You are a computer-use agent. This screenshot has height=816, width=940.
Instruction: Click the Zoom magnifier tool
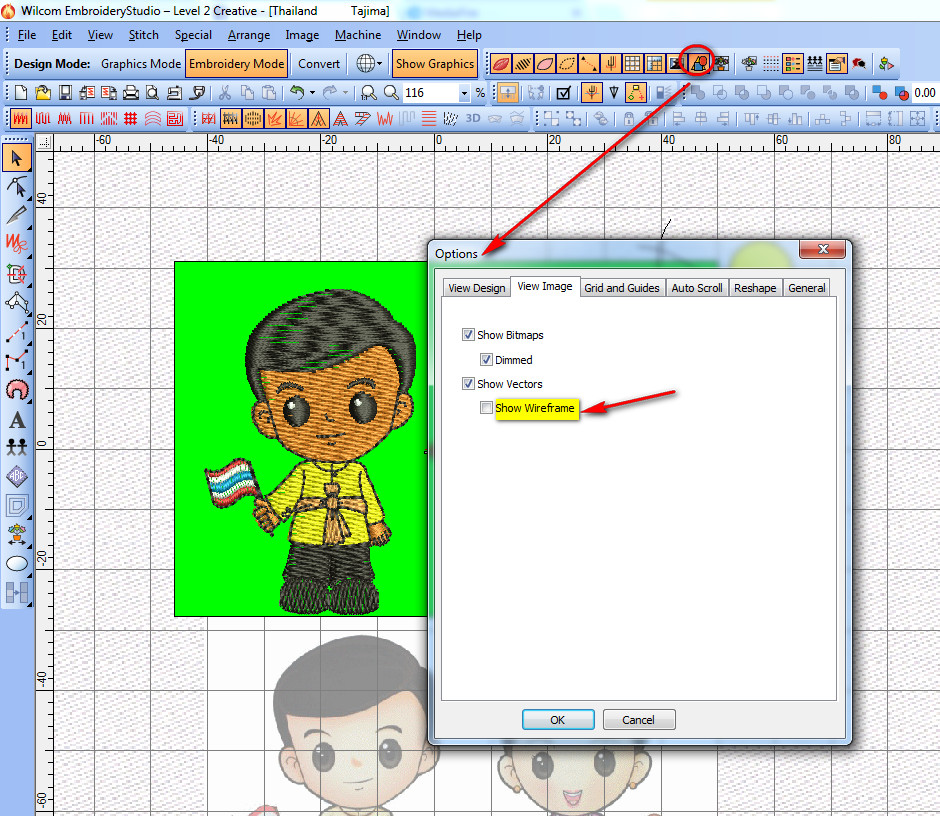[391, 92]
